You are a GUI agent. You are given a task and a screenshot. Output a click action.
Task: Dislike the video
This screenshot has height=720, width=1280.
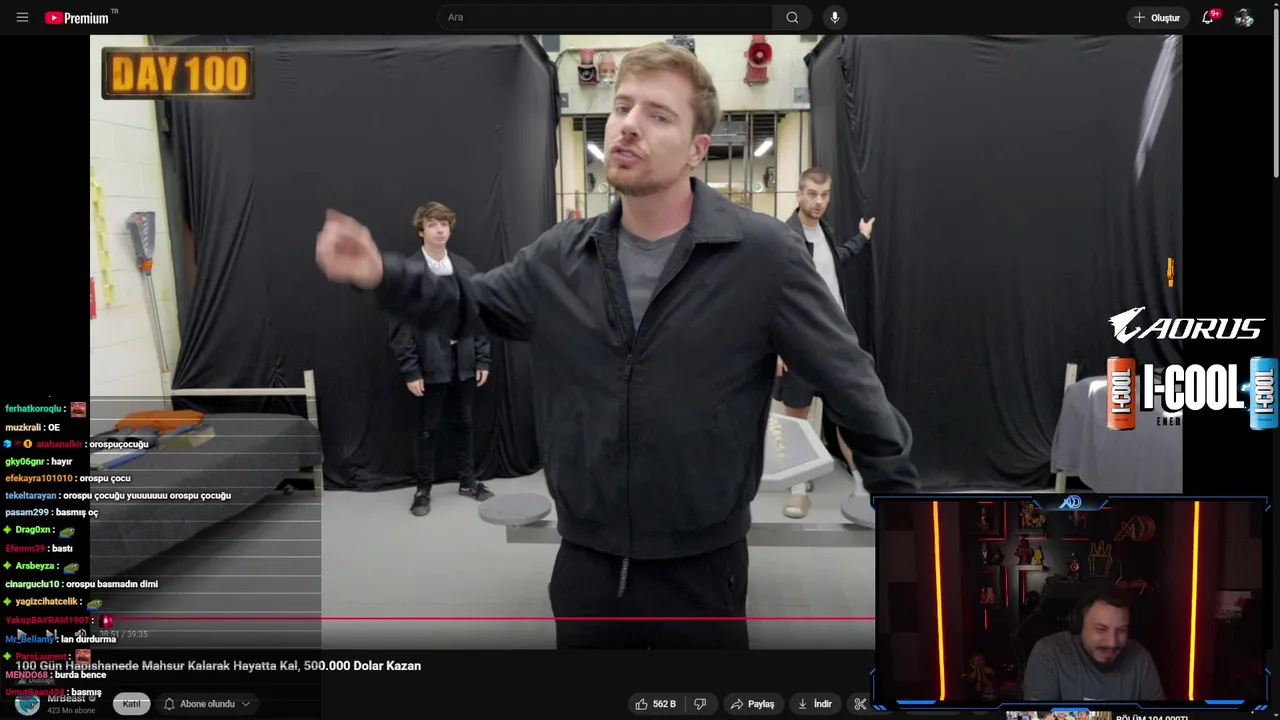(x=701, y=704)
